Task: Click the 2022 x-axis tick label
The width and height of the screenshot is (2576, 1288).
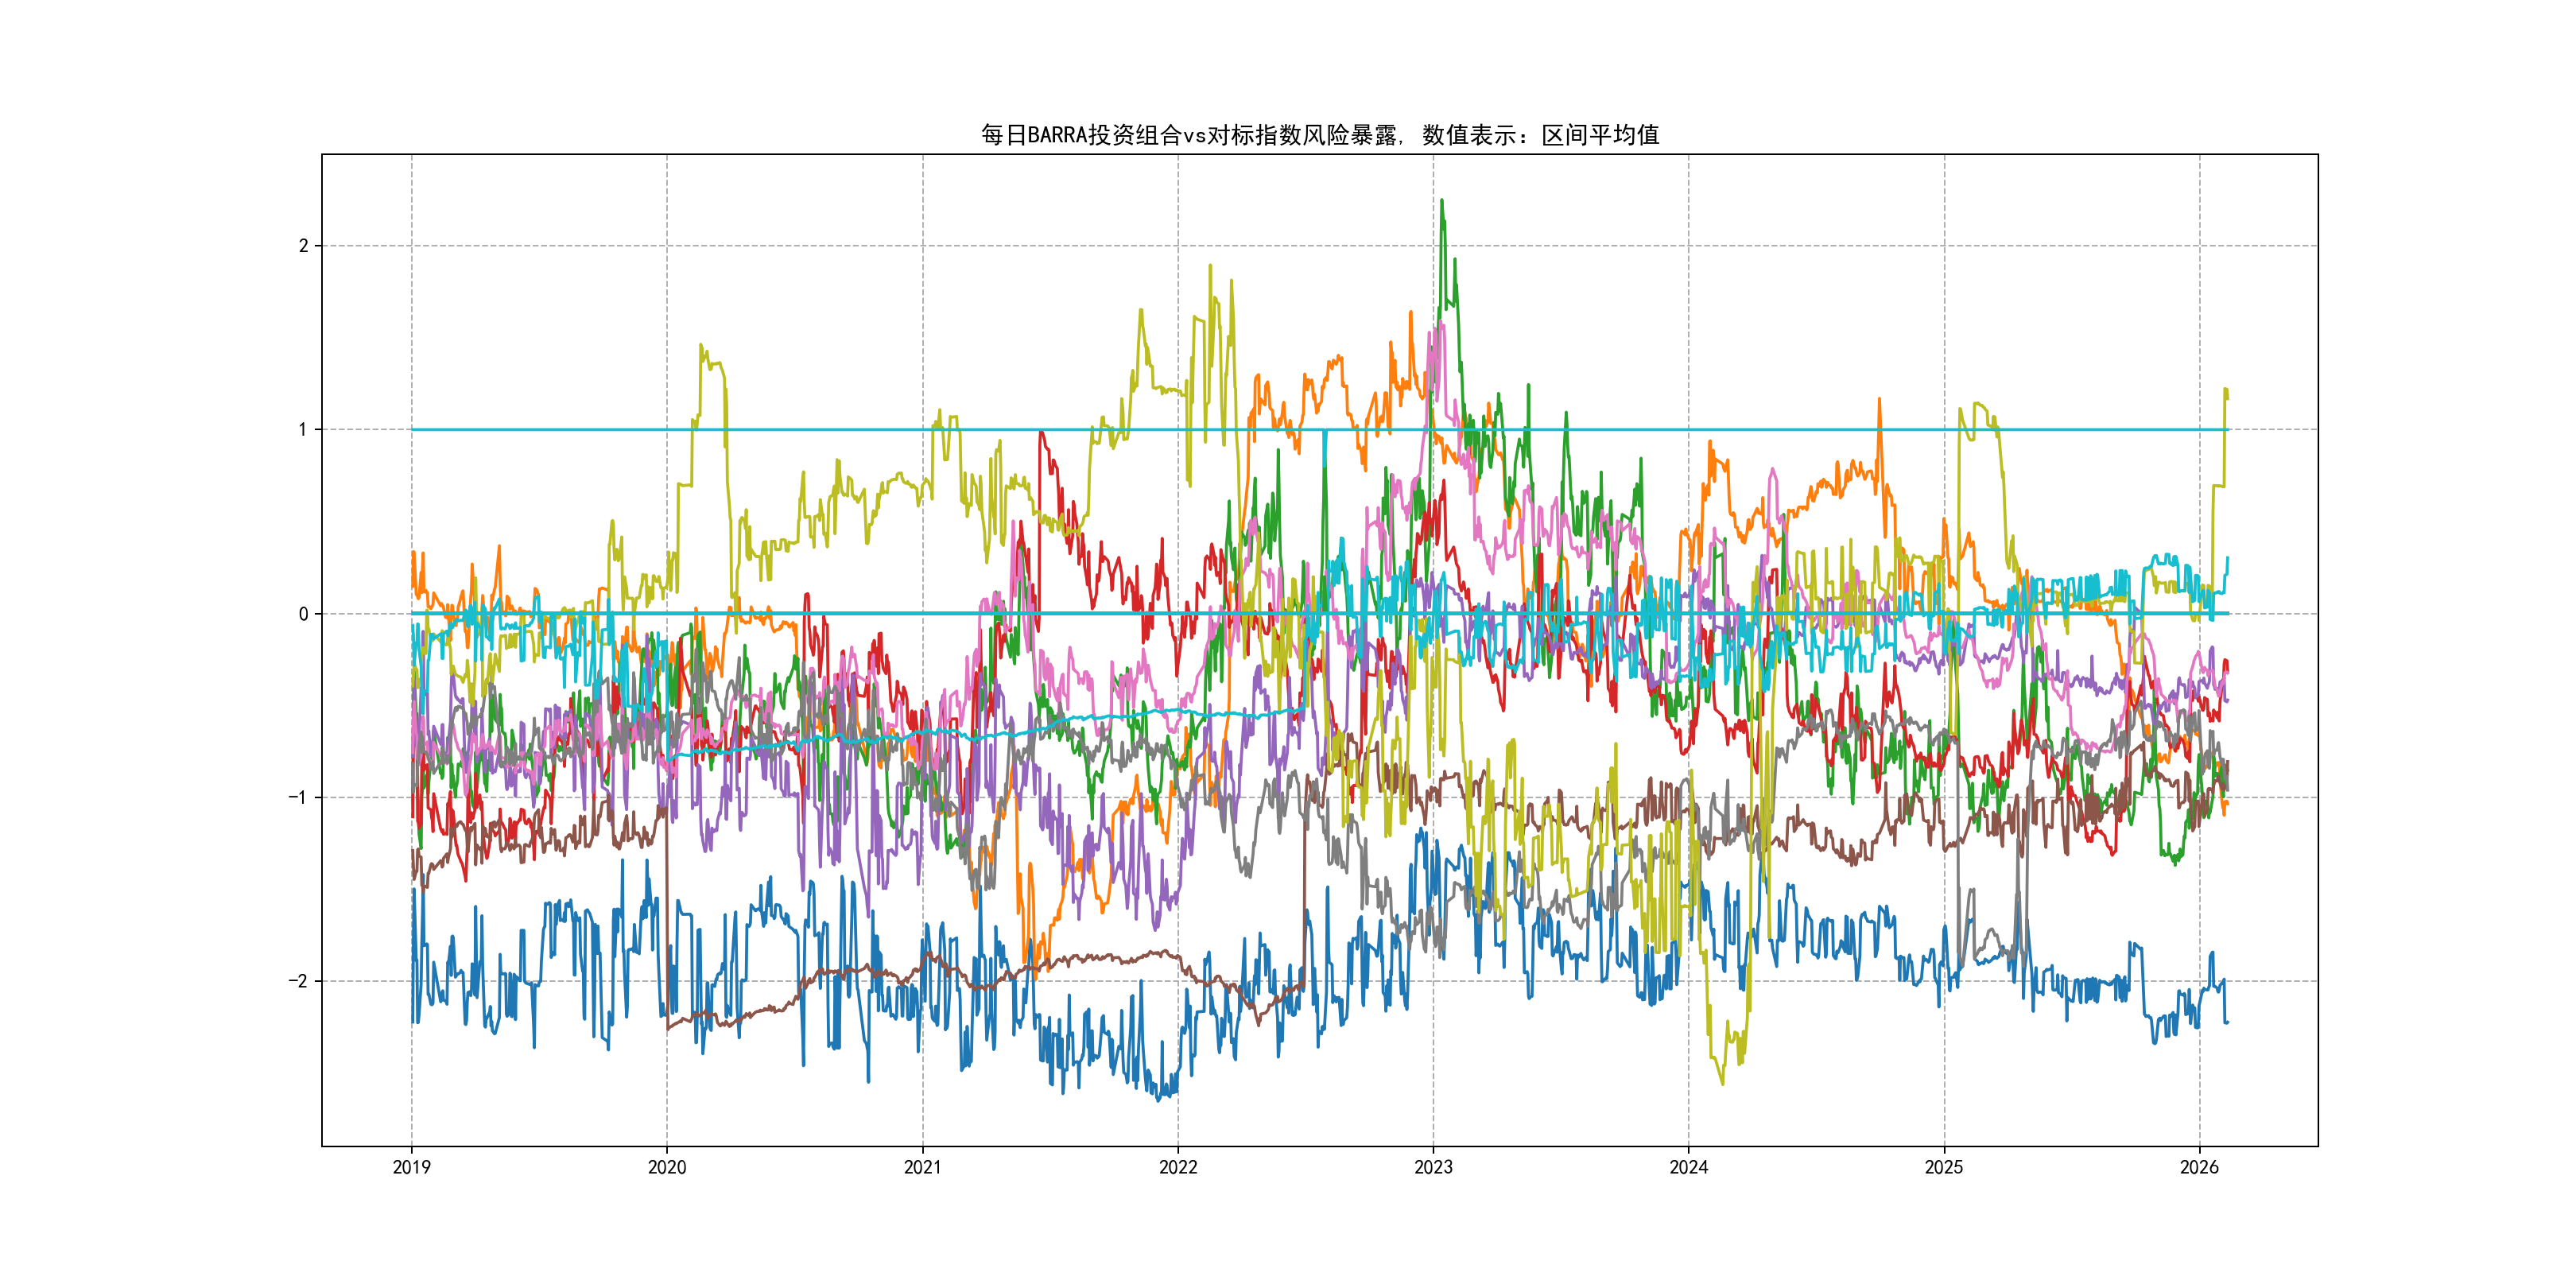Action: 1178,1167
